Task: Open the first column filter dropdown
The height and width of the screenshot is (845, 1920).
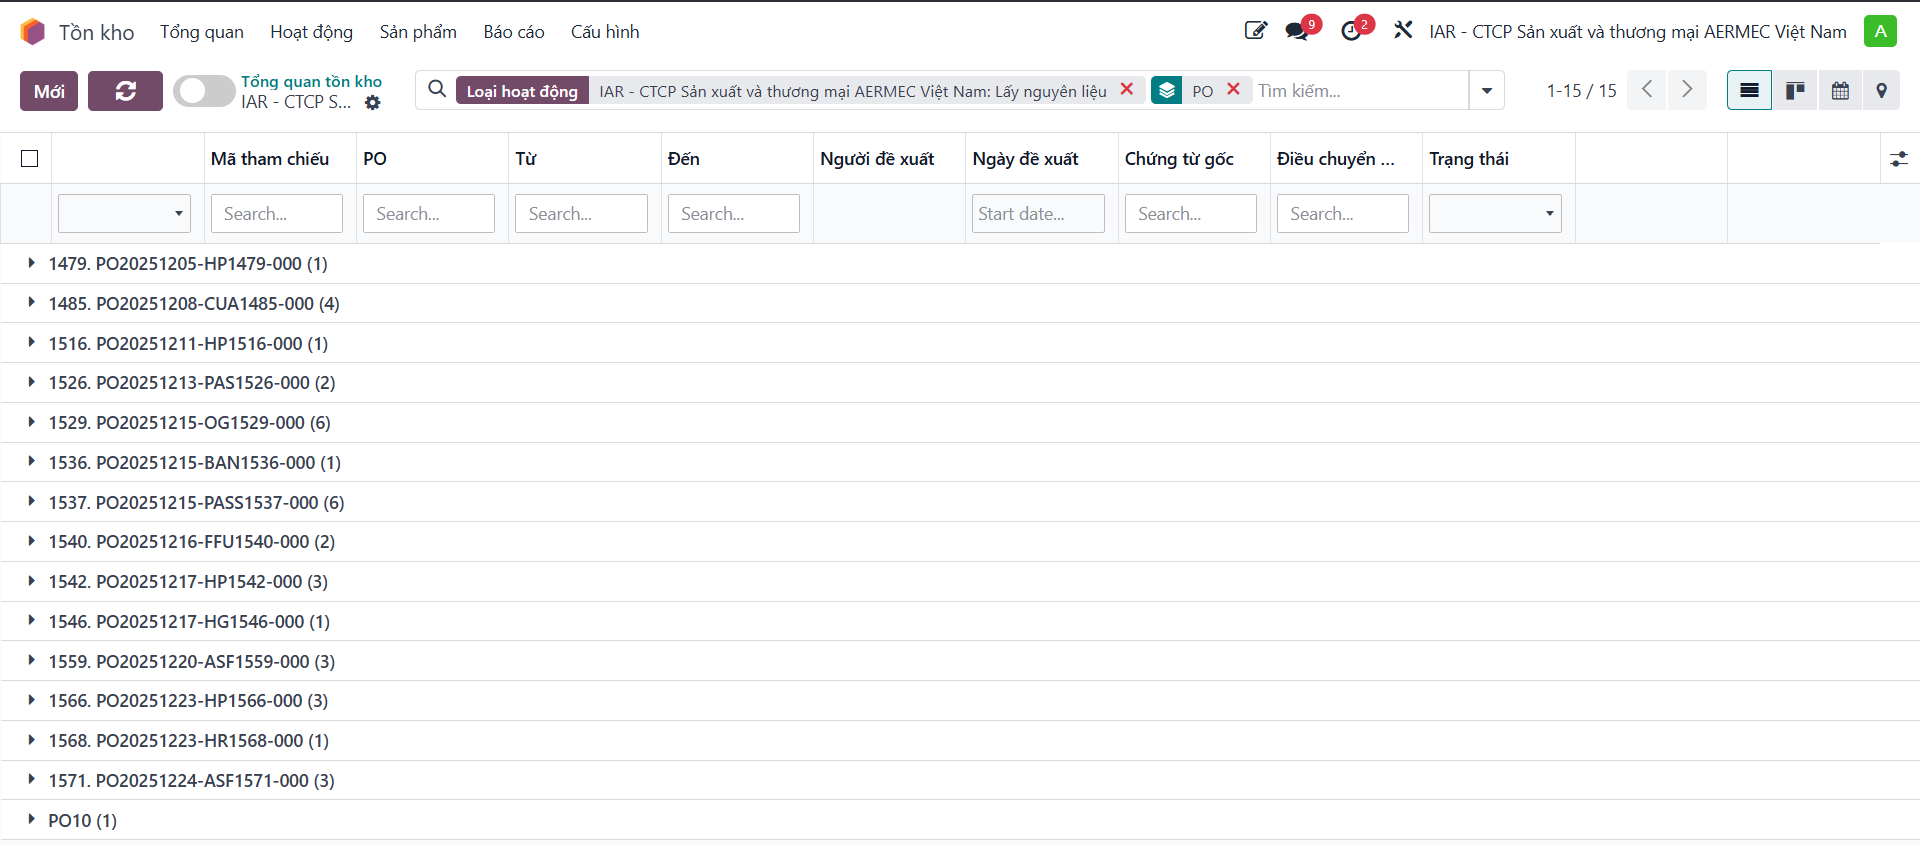Action: pyautogui.click(x=124, y=214)
